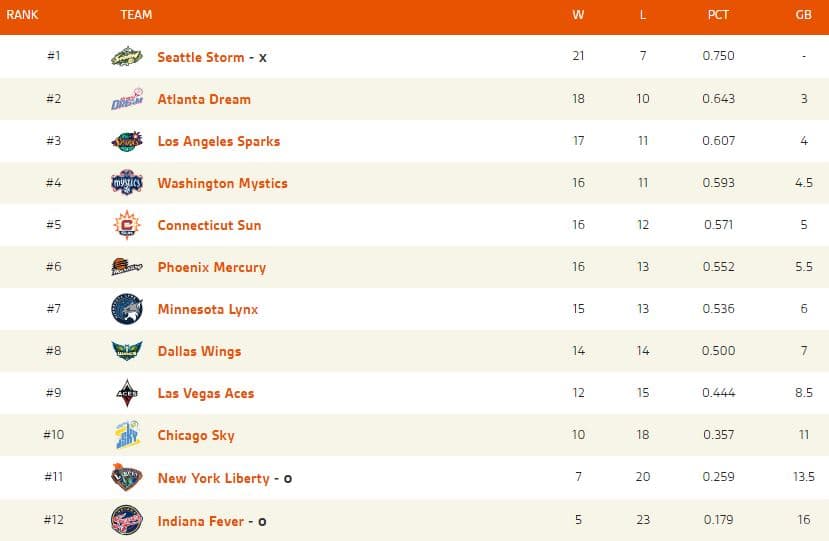Click the New York Liberty logo
The height and width of the screenshot is (541, 829).
(127, 477)
